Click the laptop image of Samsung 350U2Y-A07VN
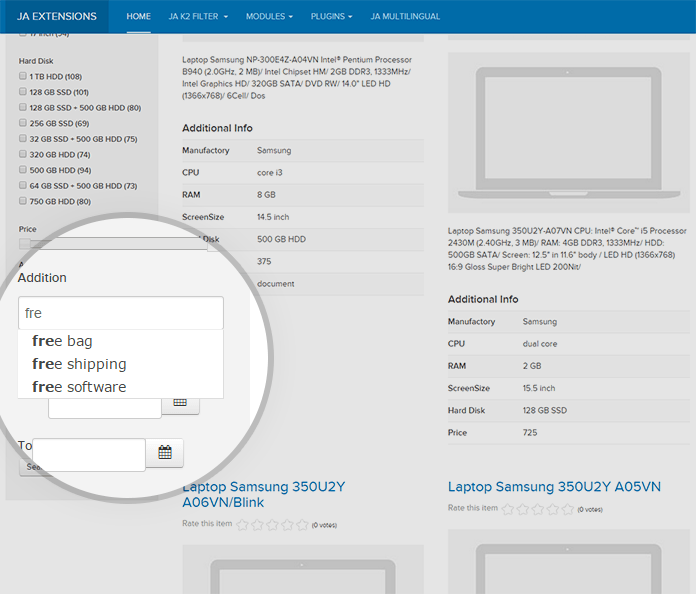The image size is (696, 594). pos(569,133)
